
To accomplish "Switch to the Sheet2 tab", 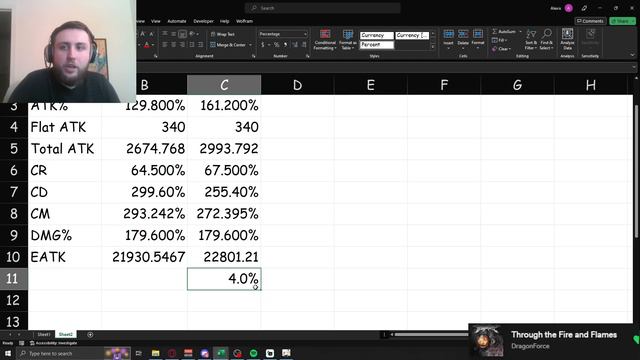I will tap(66, 334).
